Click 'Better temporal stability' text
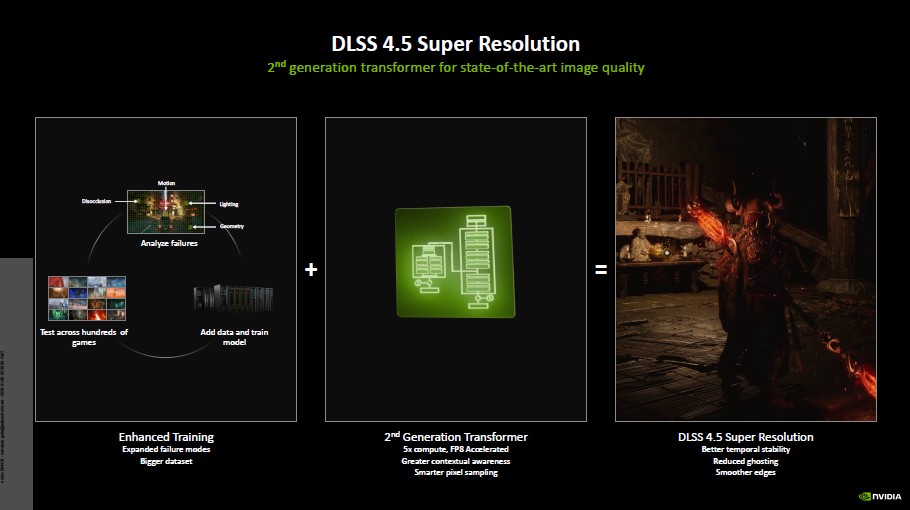The height and width of the screenshot is (510, 910). pos(746,449)
